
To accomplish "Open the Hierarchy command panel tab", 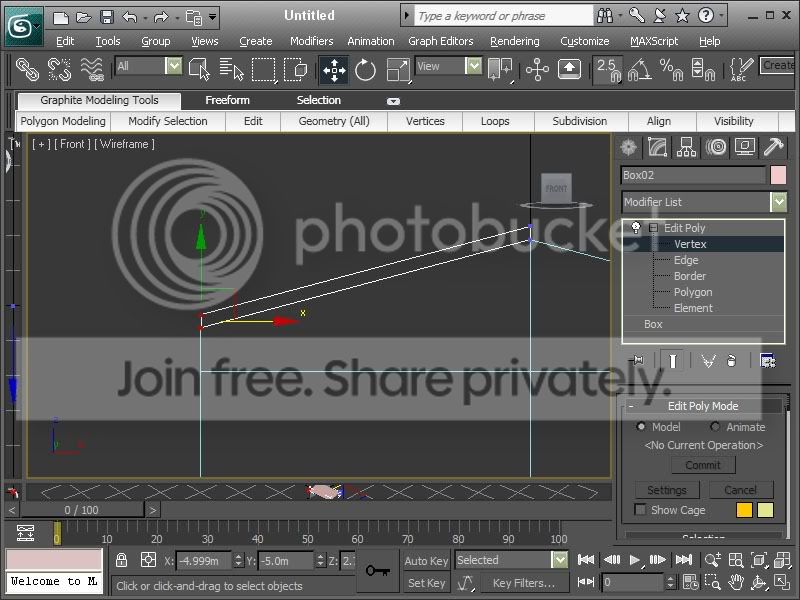I will 686,147.
